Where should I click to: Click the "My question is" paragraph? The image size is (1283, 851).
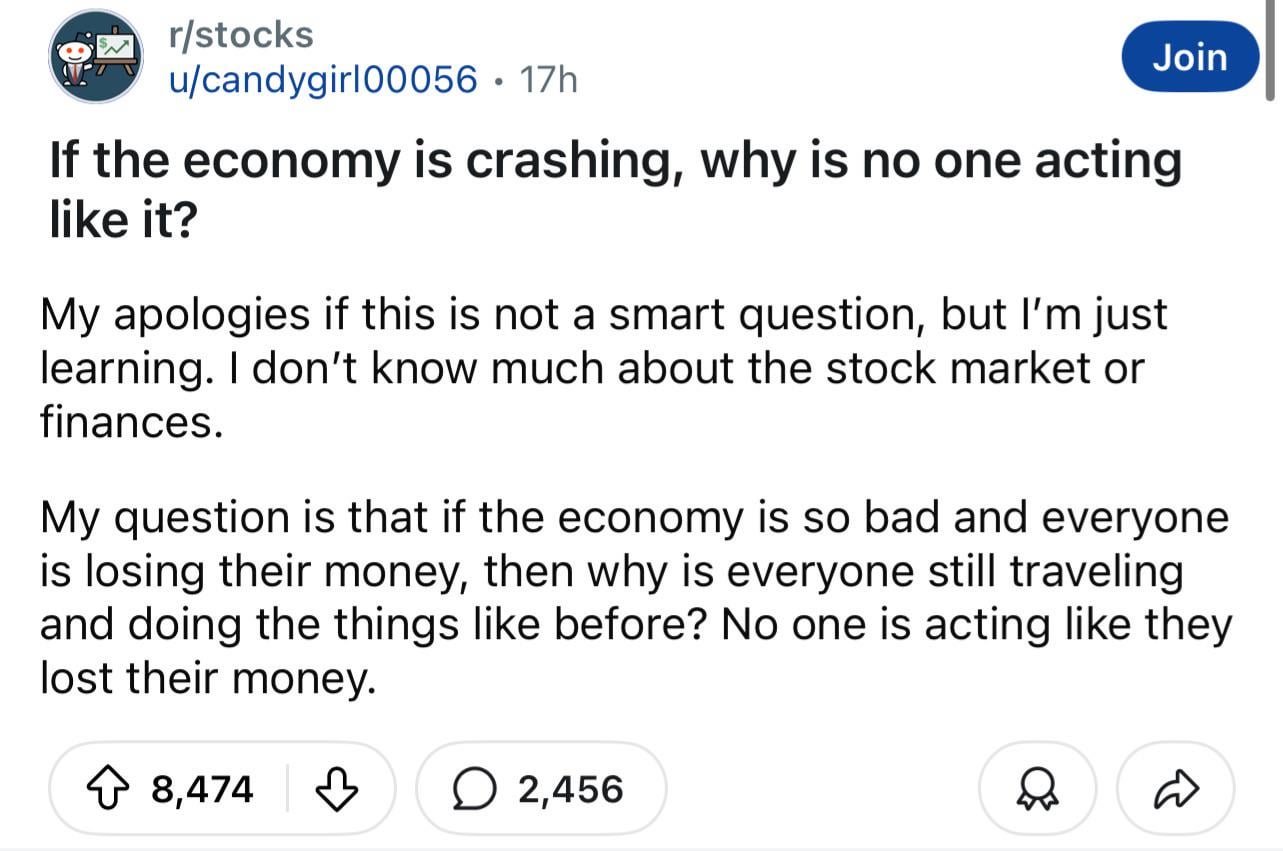pos(634,598)
